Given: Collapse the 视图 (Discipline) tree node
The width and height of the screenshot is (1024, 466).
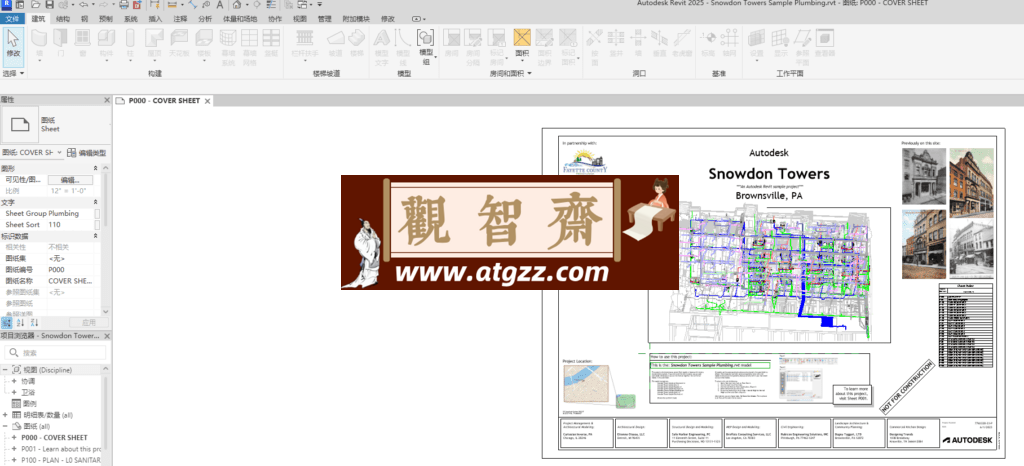Looking at the screenshot, I should tap(5, 370).
